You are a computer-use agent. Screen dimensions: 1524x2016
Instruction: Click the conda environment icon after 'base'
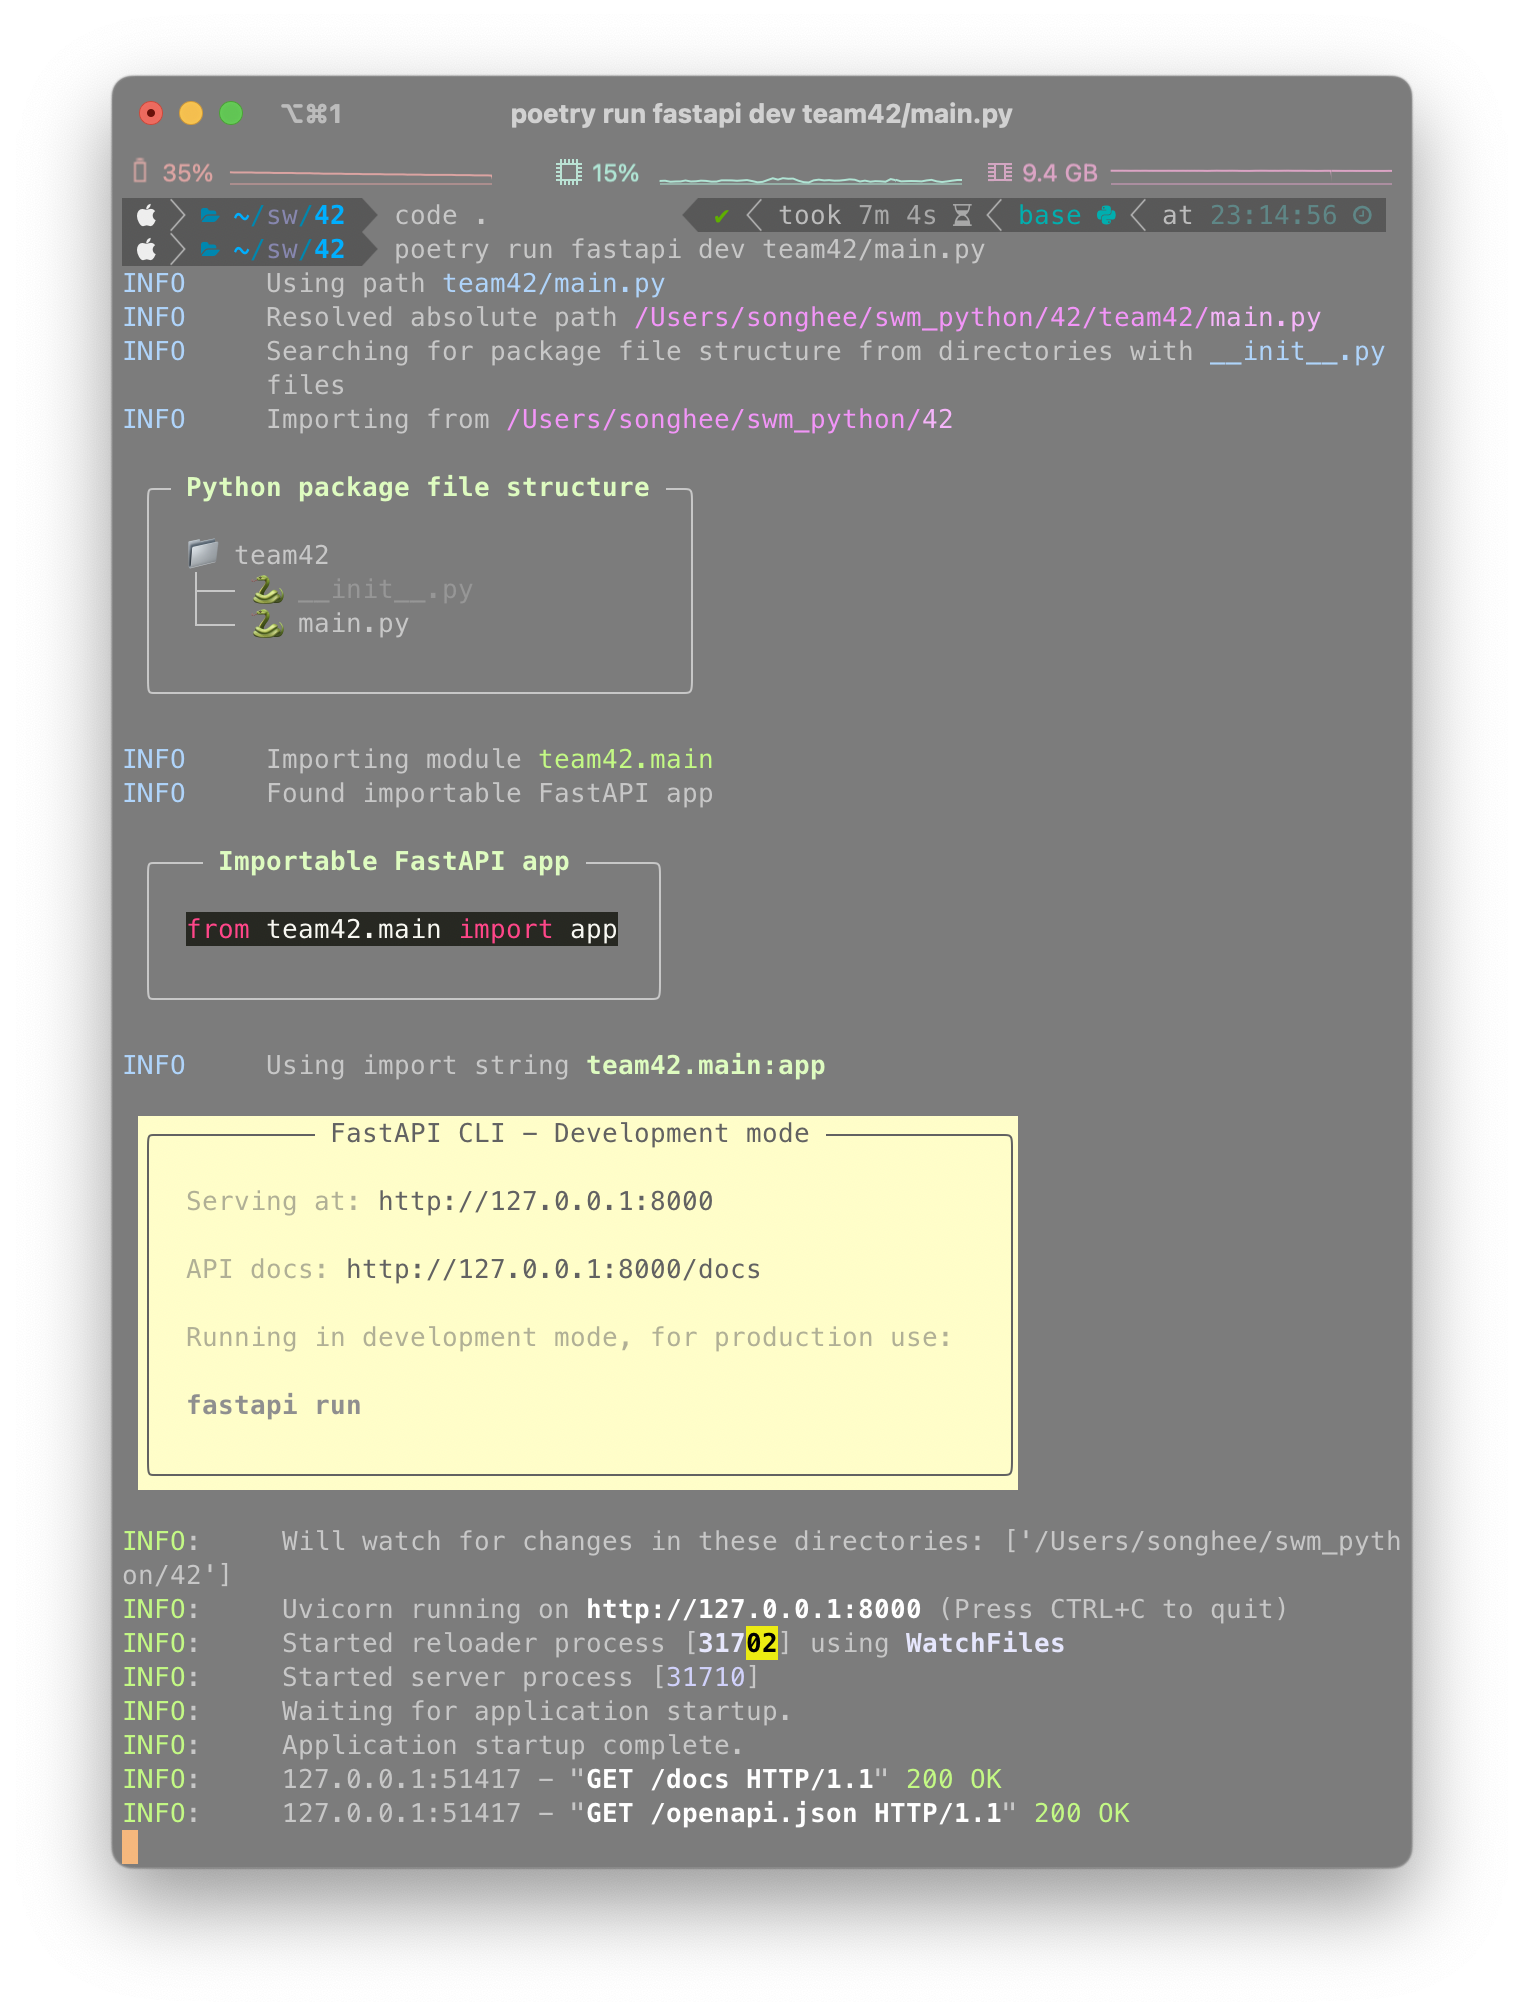[1106, 215]
